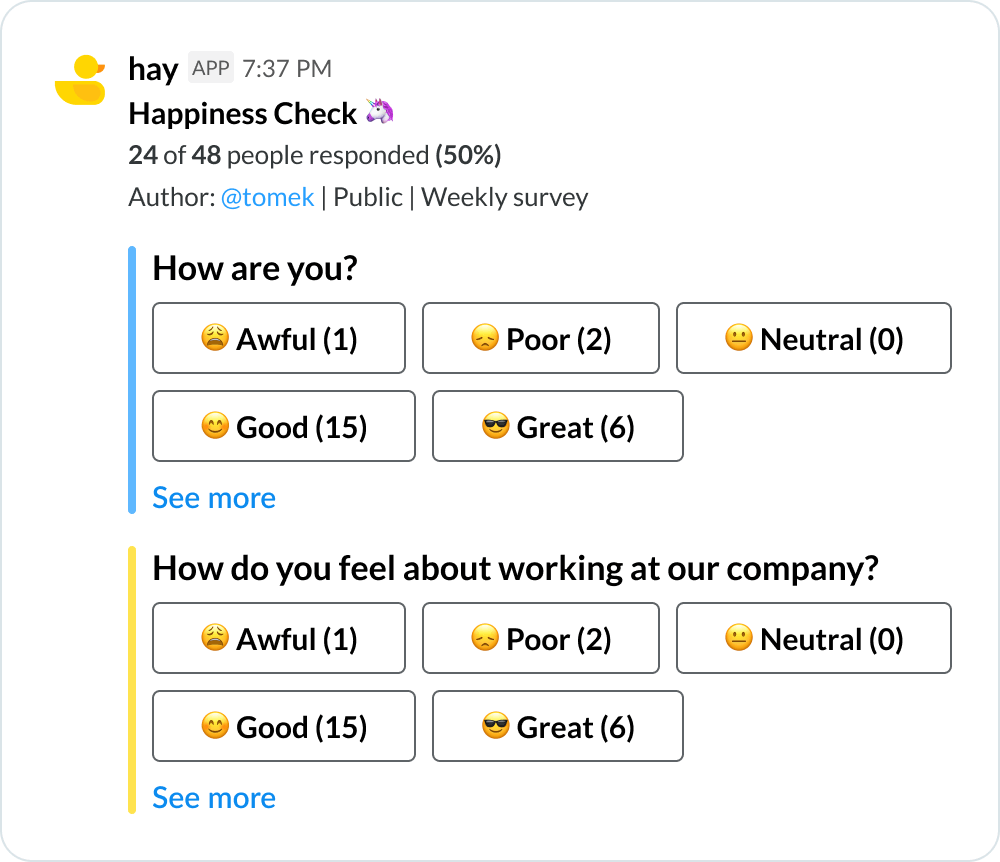The width and height of the screenshot is (1000, 862).
Task: Select Poor for working at our company
Action: click(x=541, y=638)
